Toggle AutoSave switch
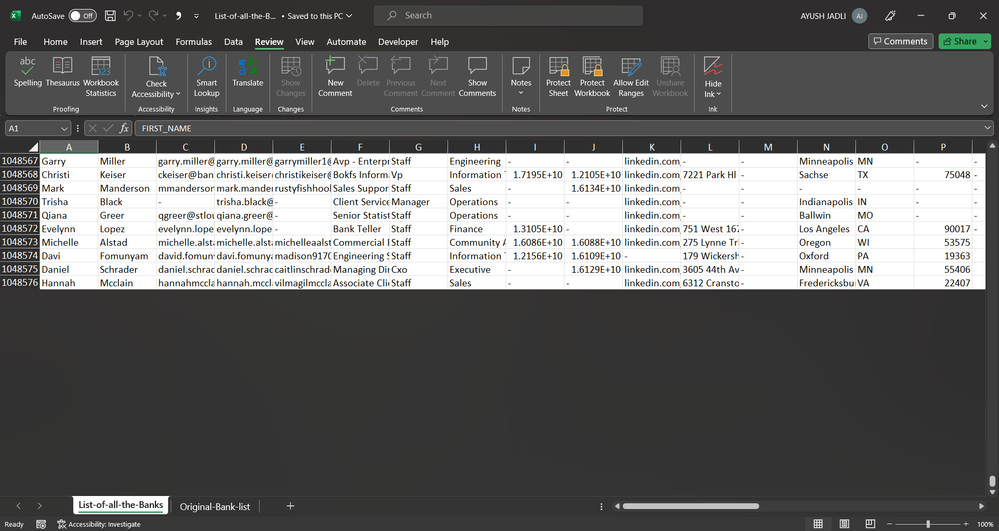 [x=83, y=16]
